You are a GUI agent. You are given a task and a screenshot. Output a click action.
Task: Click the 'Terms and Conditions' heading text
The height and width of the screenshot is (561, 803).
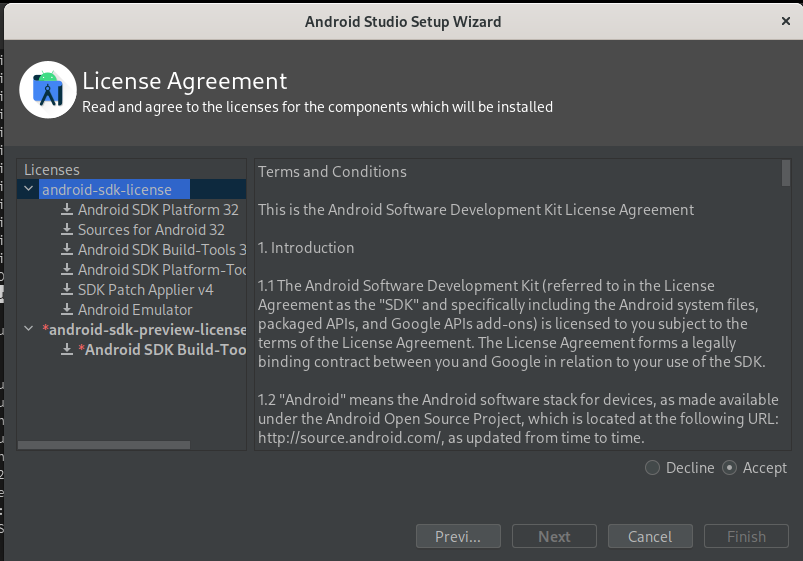point(332,172)
